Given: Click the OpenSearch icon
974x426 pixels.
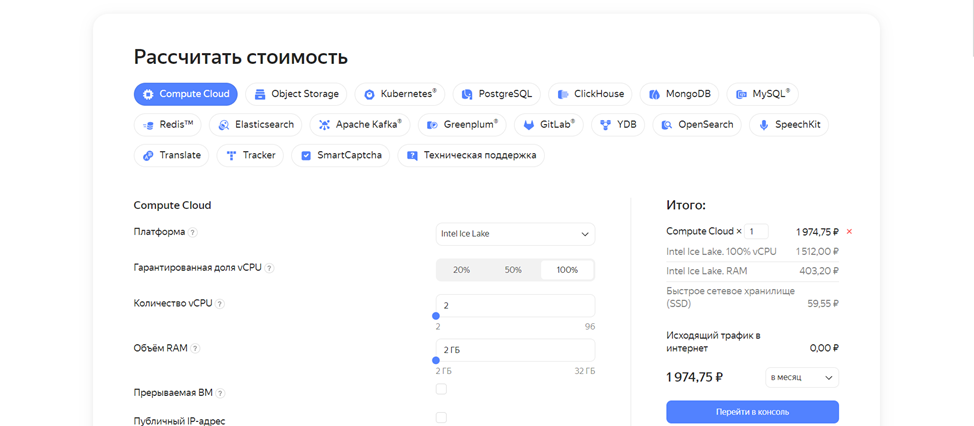Looking at the screenshot, I should (667, 125).
